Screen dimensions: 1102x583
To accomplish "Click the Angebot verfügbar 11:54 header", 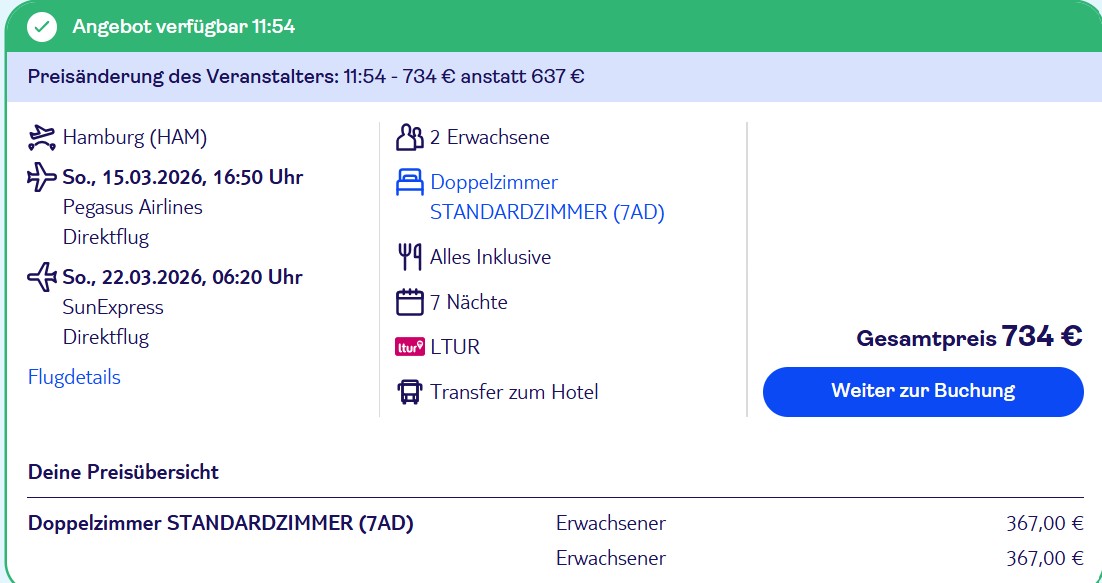I will 183,27.
